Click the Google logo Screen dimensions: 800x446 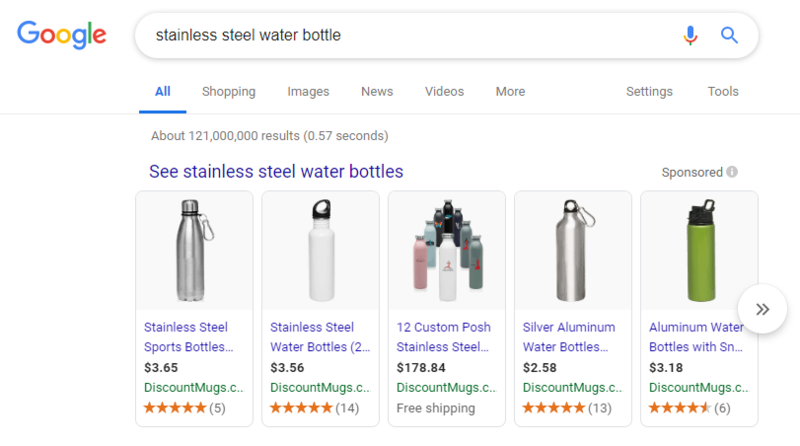pos(62,36)
